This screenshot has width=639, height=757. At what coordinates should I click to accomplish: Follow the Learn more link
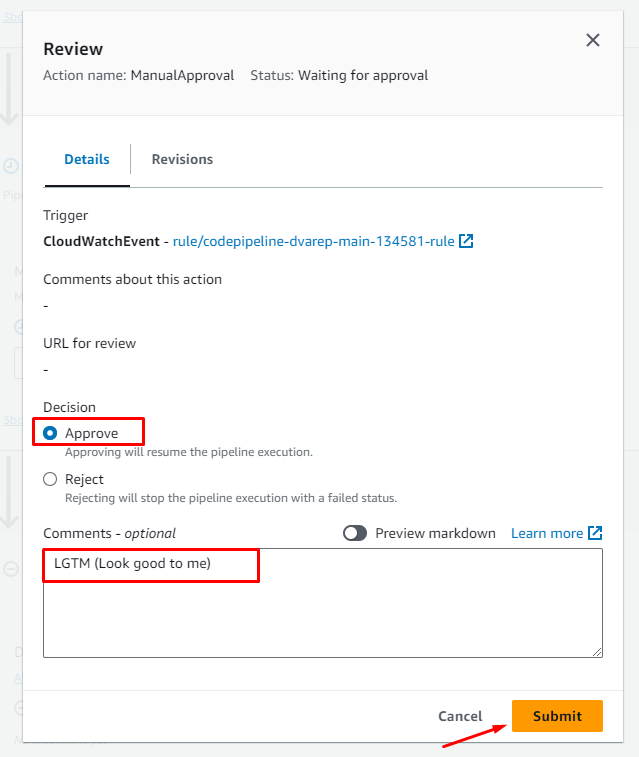click(546, 533)
